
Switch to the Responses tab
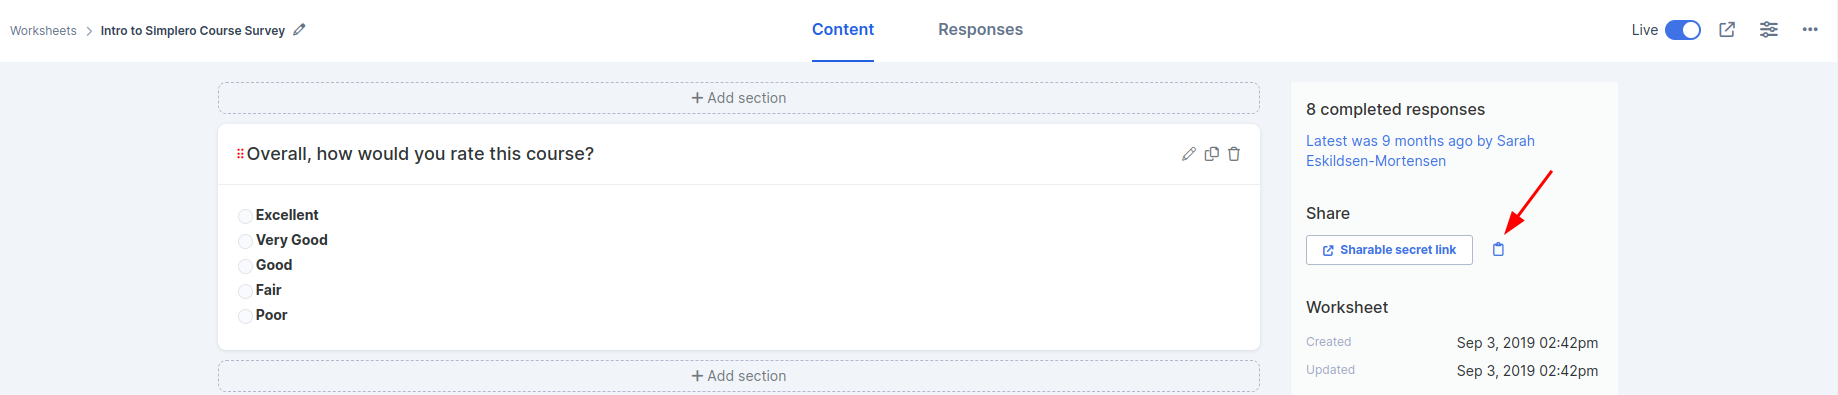(980, 30)
